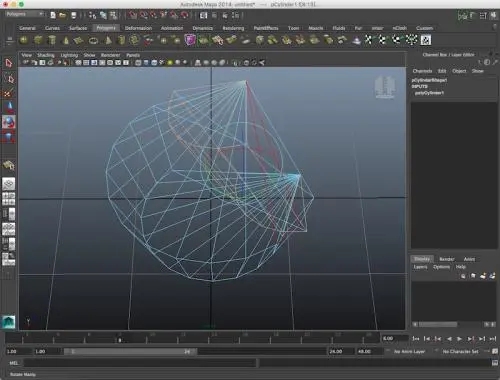Open the No Character Set dropdown
This screenshot has height=380, width=500.
click(463, 351)
